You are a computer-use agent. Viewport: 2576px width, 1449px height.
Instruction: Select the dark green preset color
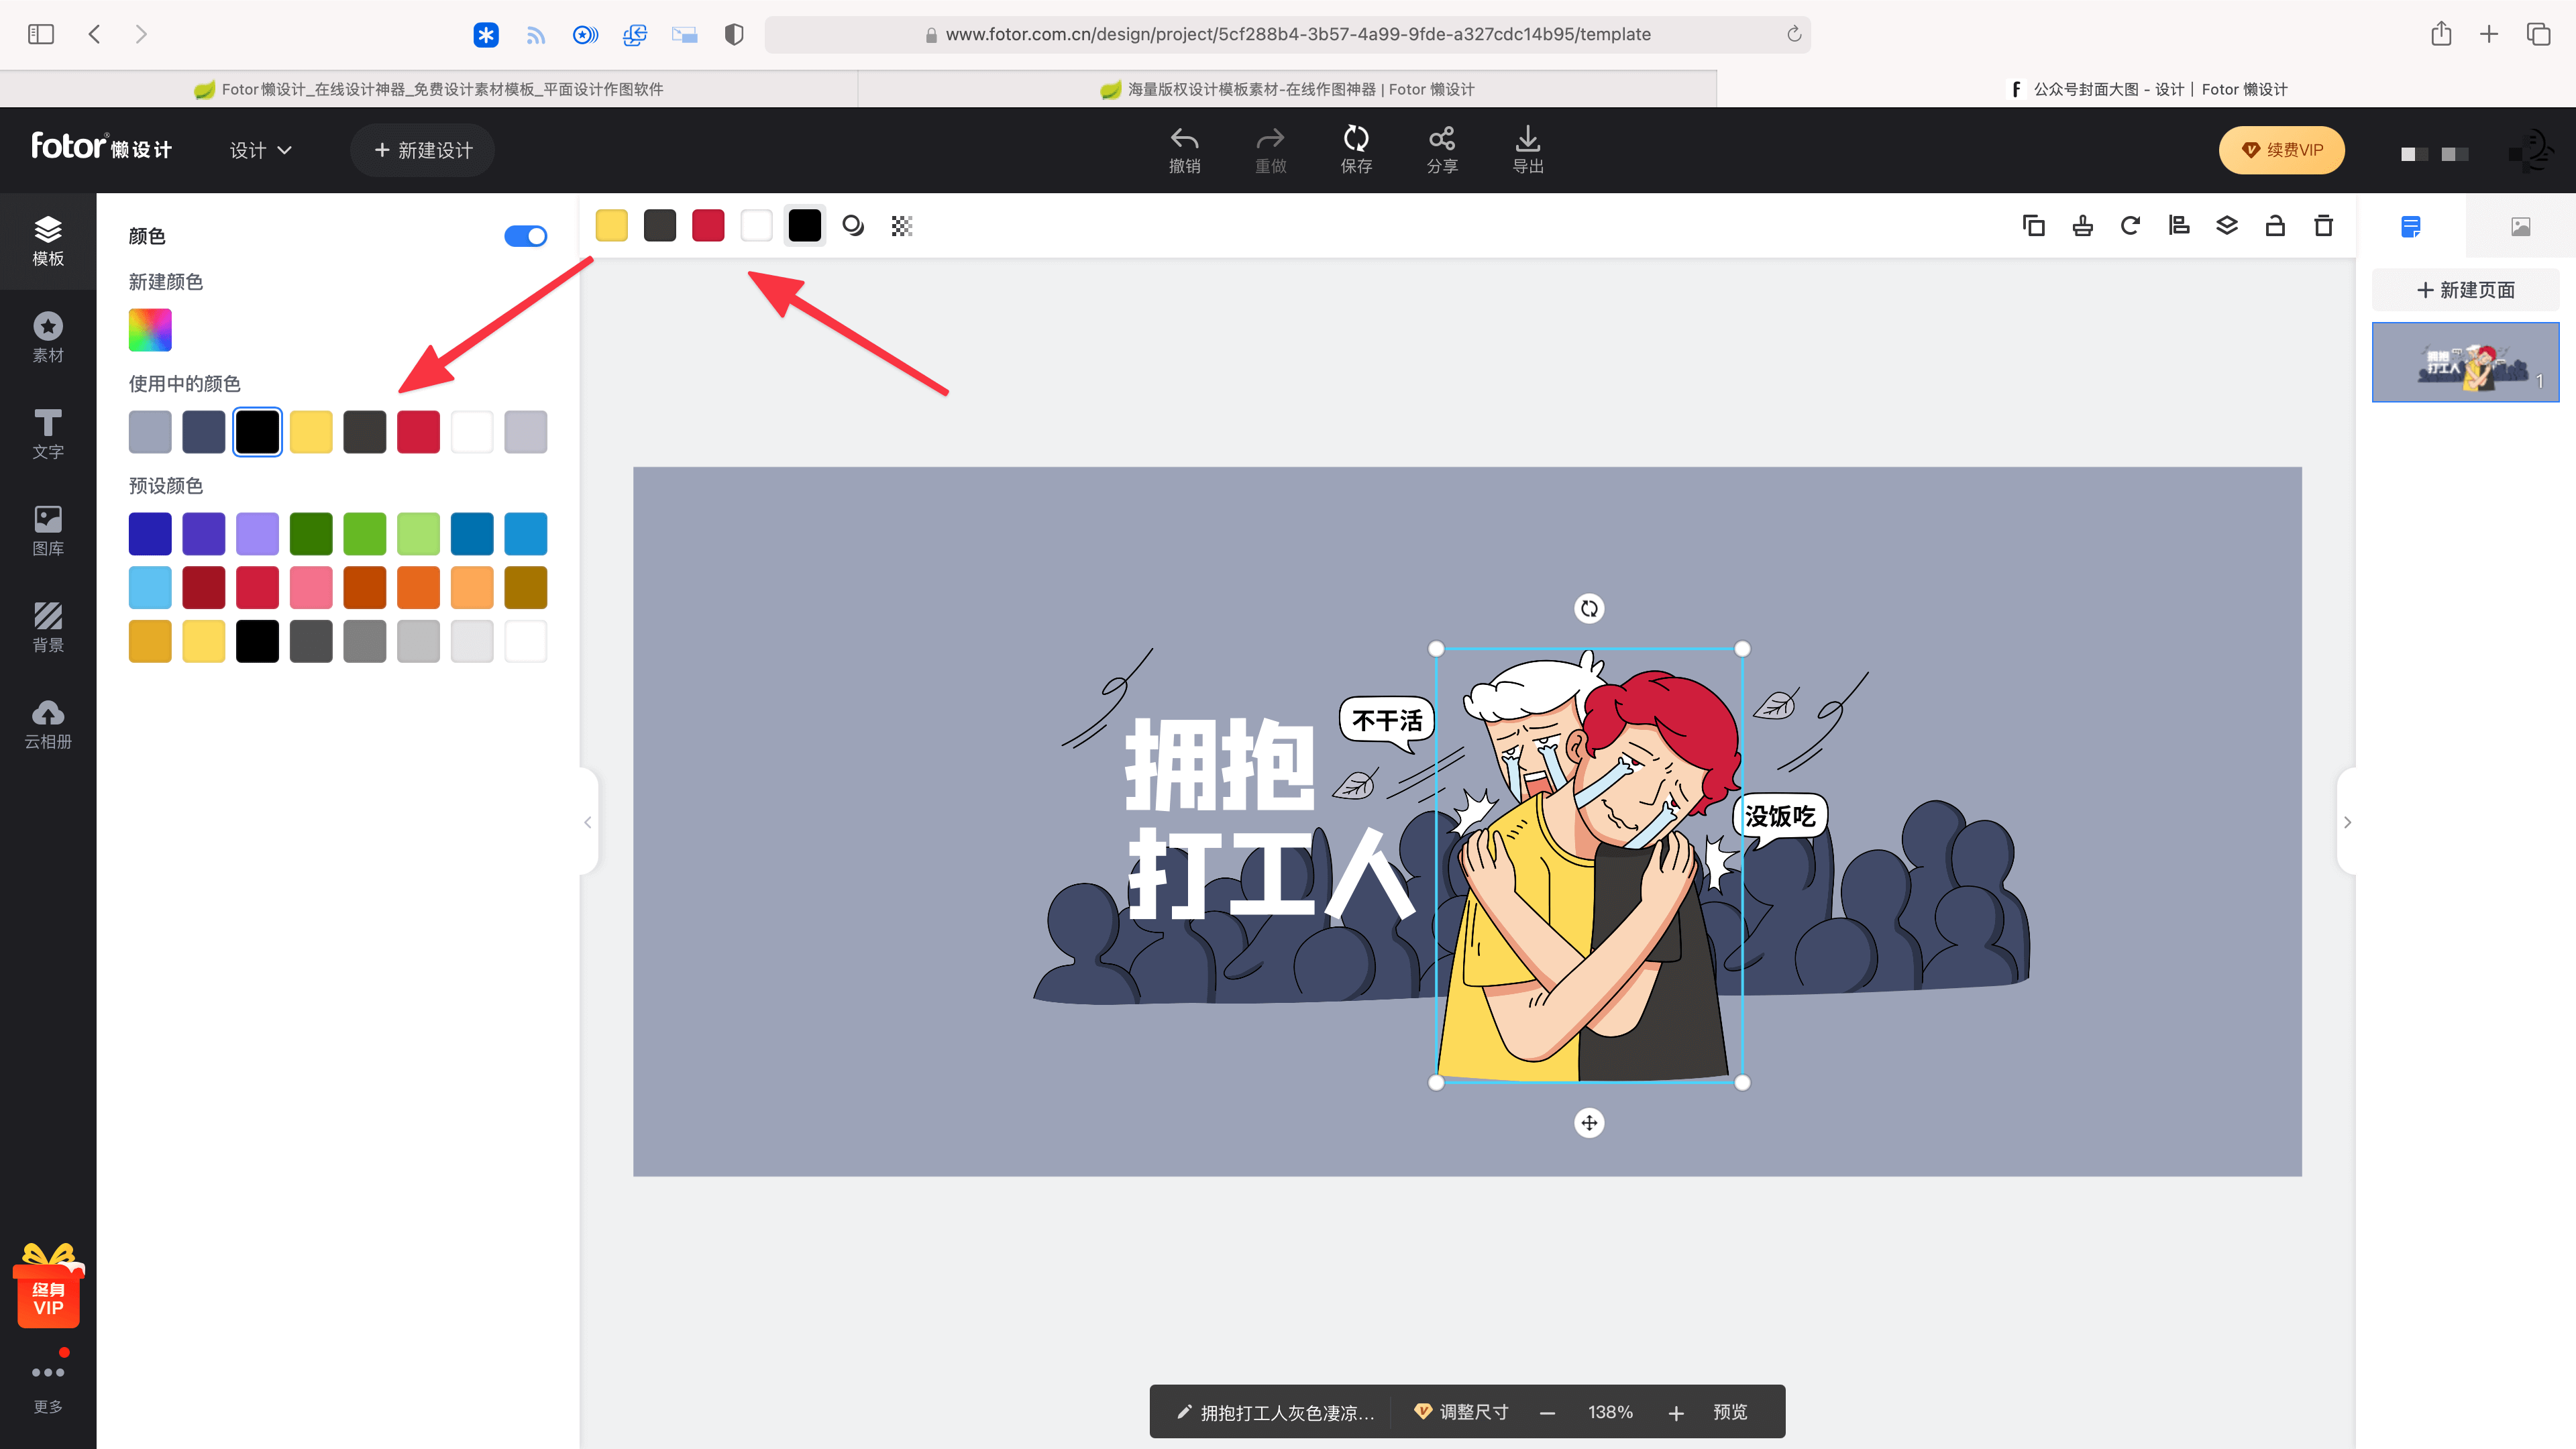pos(311,534)
